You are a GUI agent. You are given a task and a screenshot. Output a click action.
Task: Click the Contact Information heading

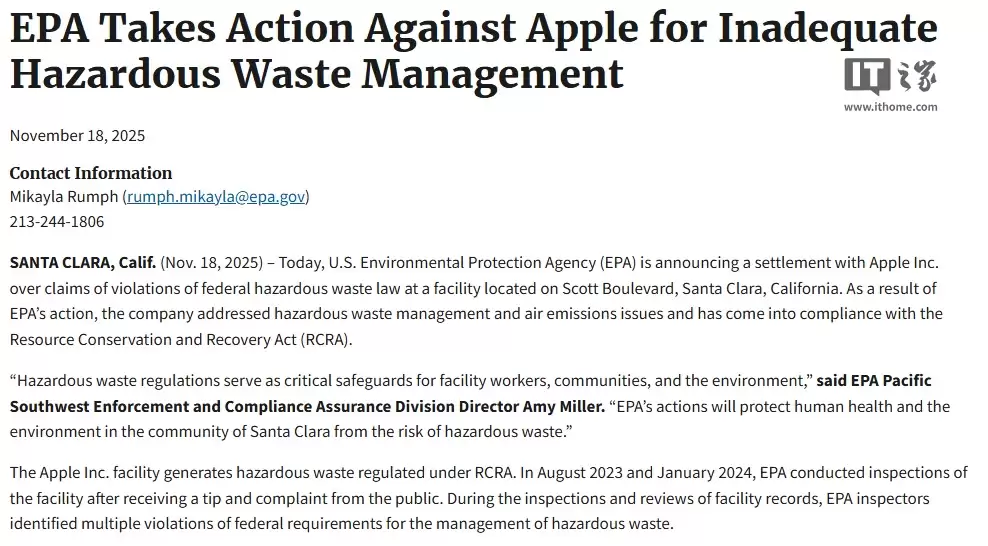tap(91, 173)
